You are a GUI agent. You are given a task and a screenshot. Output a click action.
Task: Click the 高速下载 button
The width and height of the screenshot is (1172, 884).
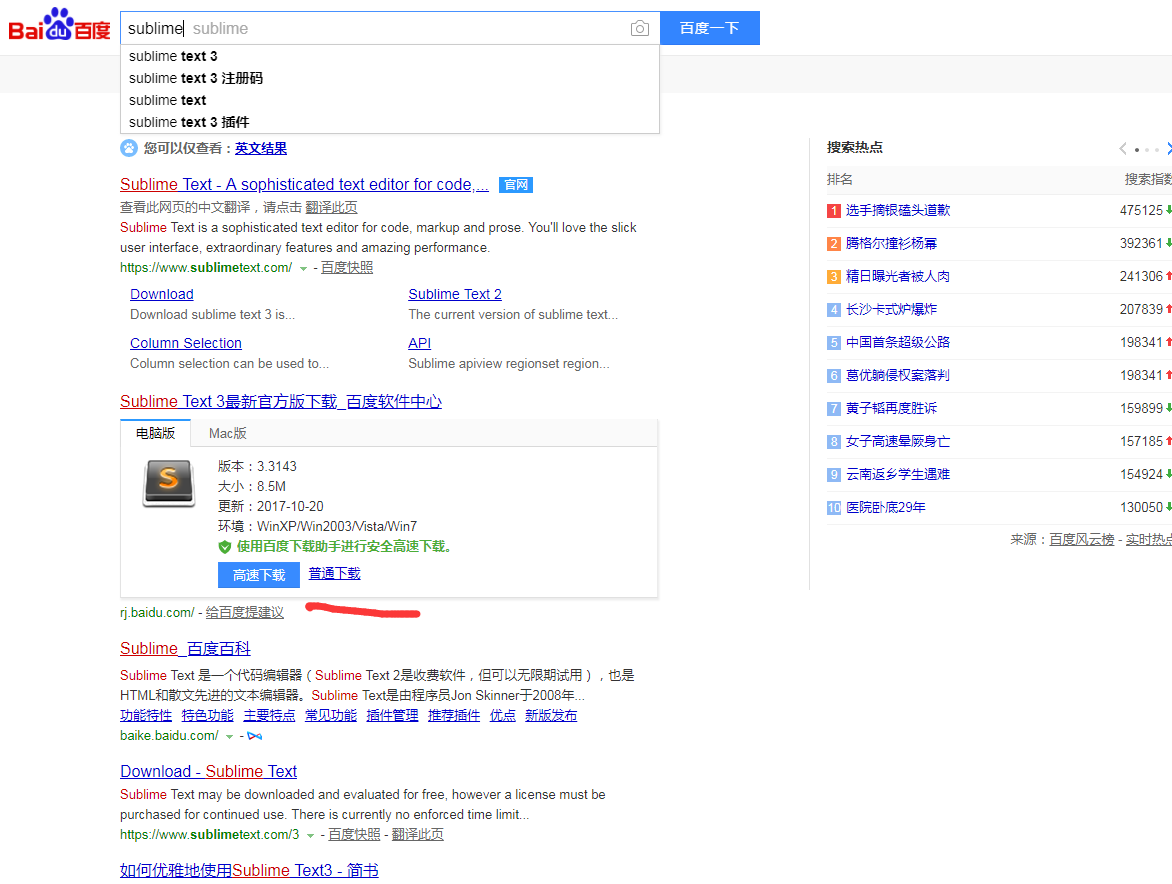click(259, 575)
